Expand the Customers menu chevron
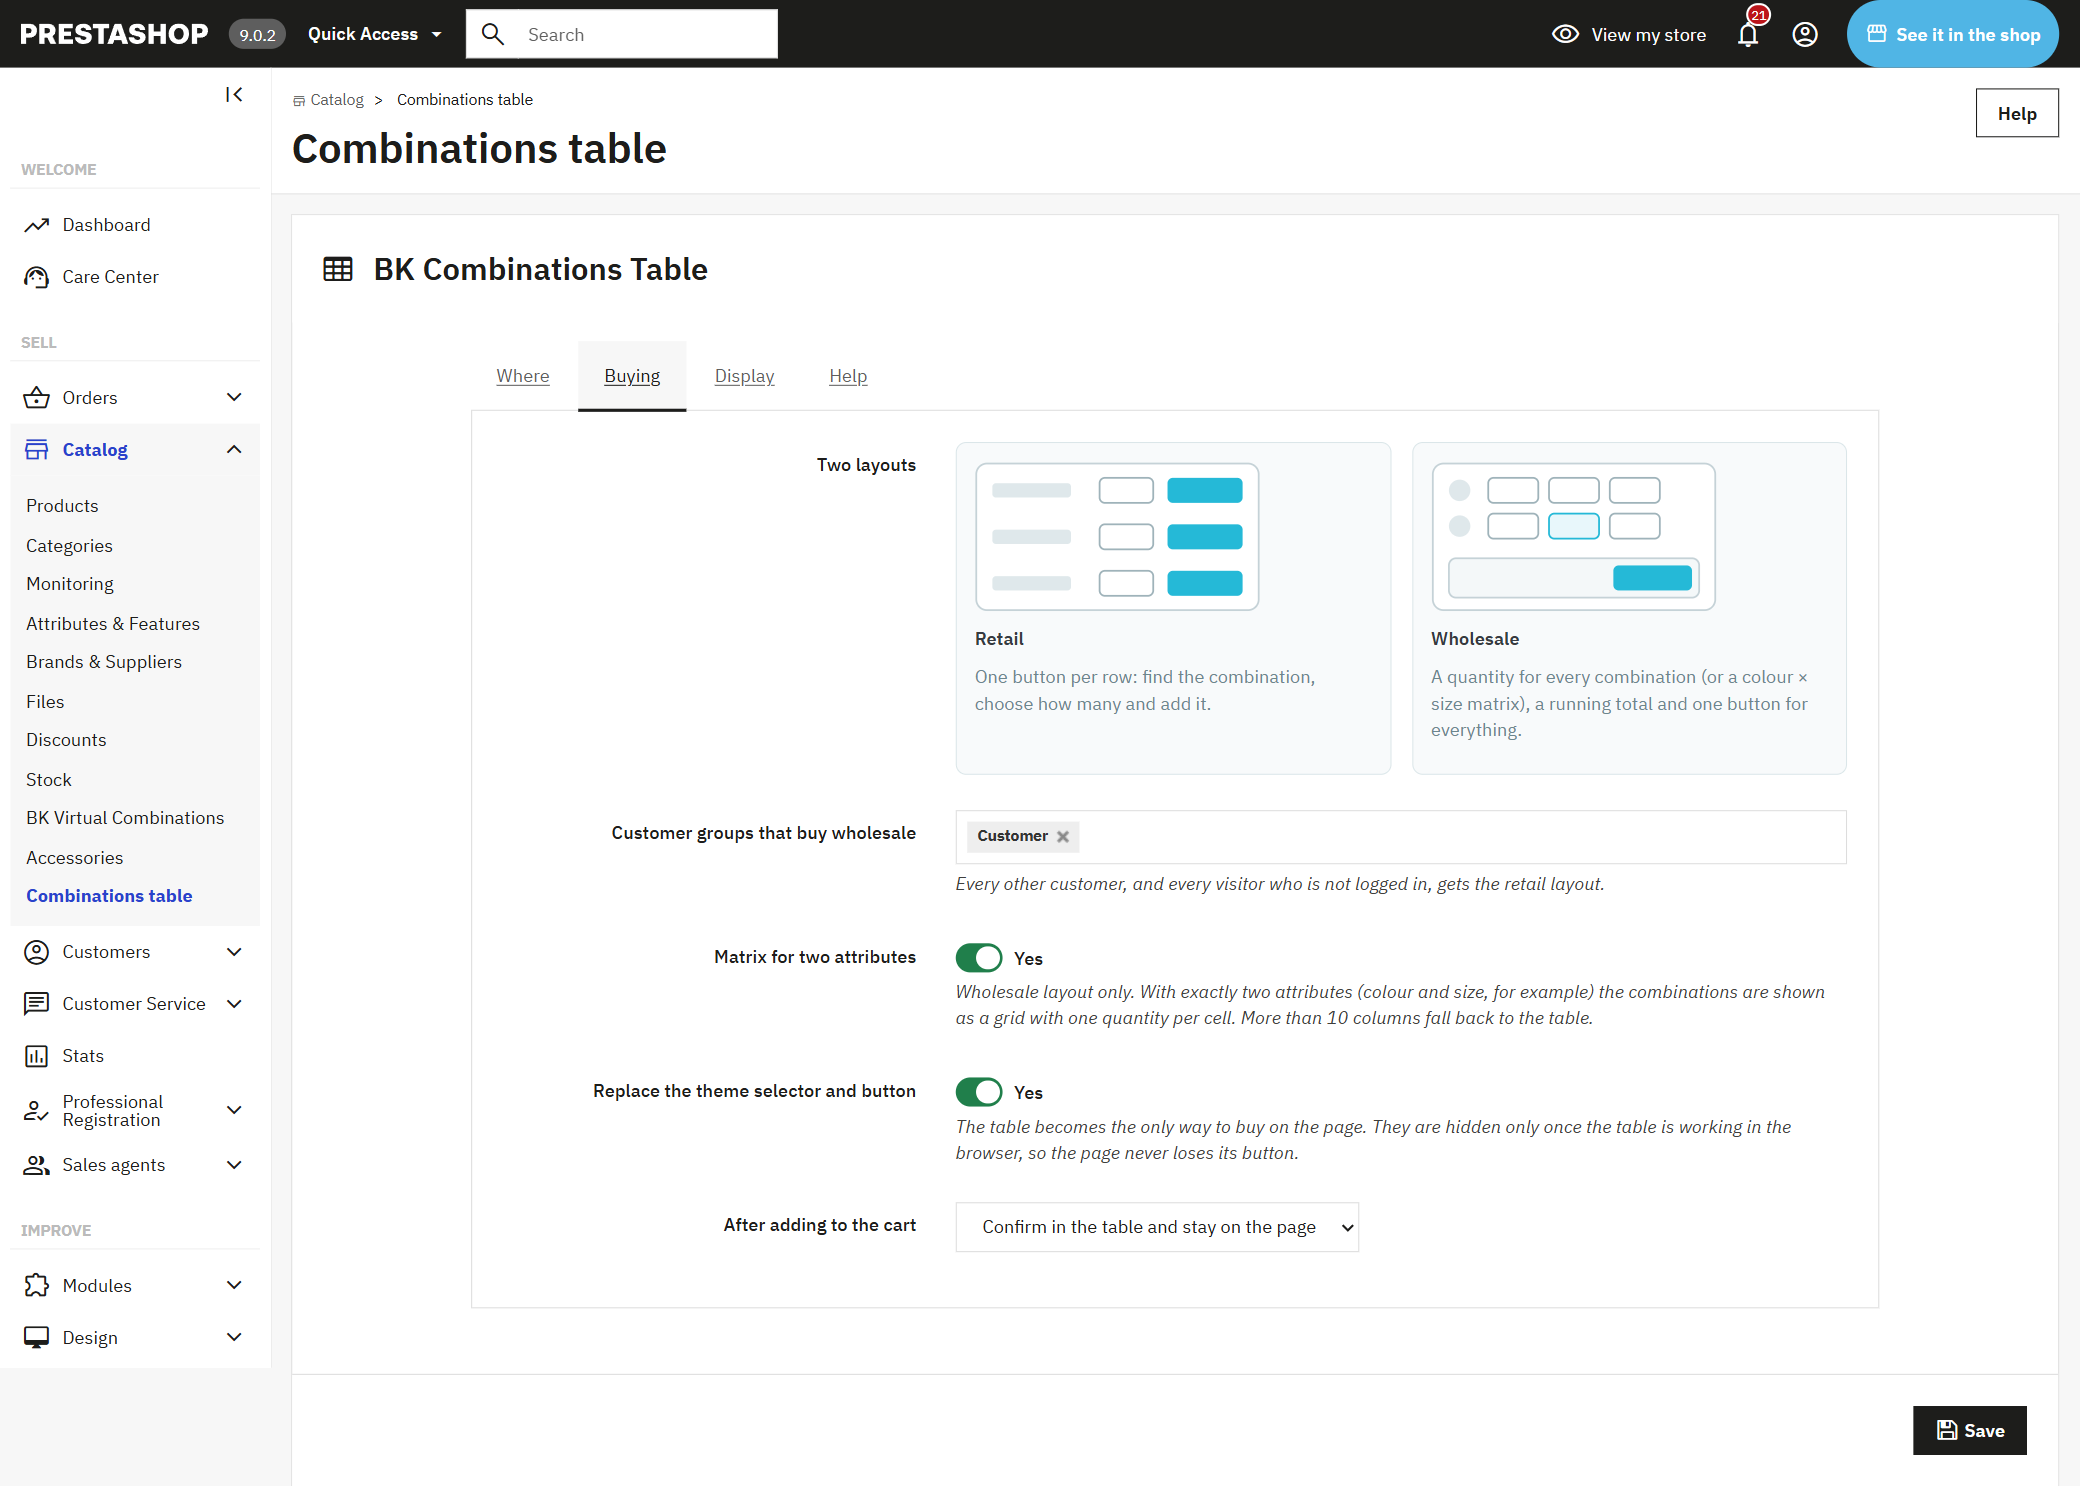 [234, 952]
